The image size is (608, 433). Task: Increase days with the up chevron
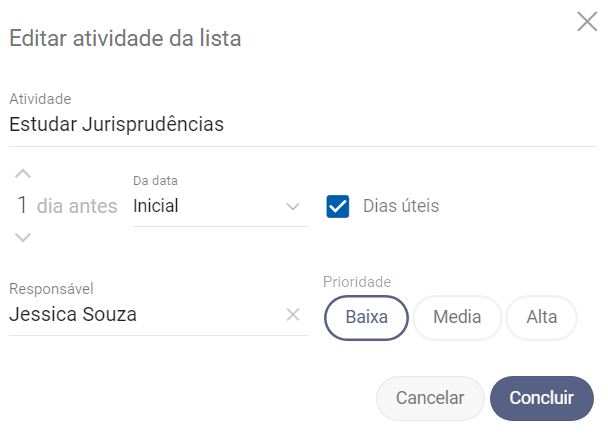(23, 174)
